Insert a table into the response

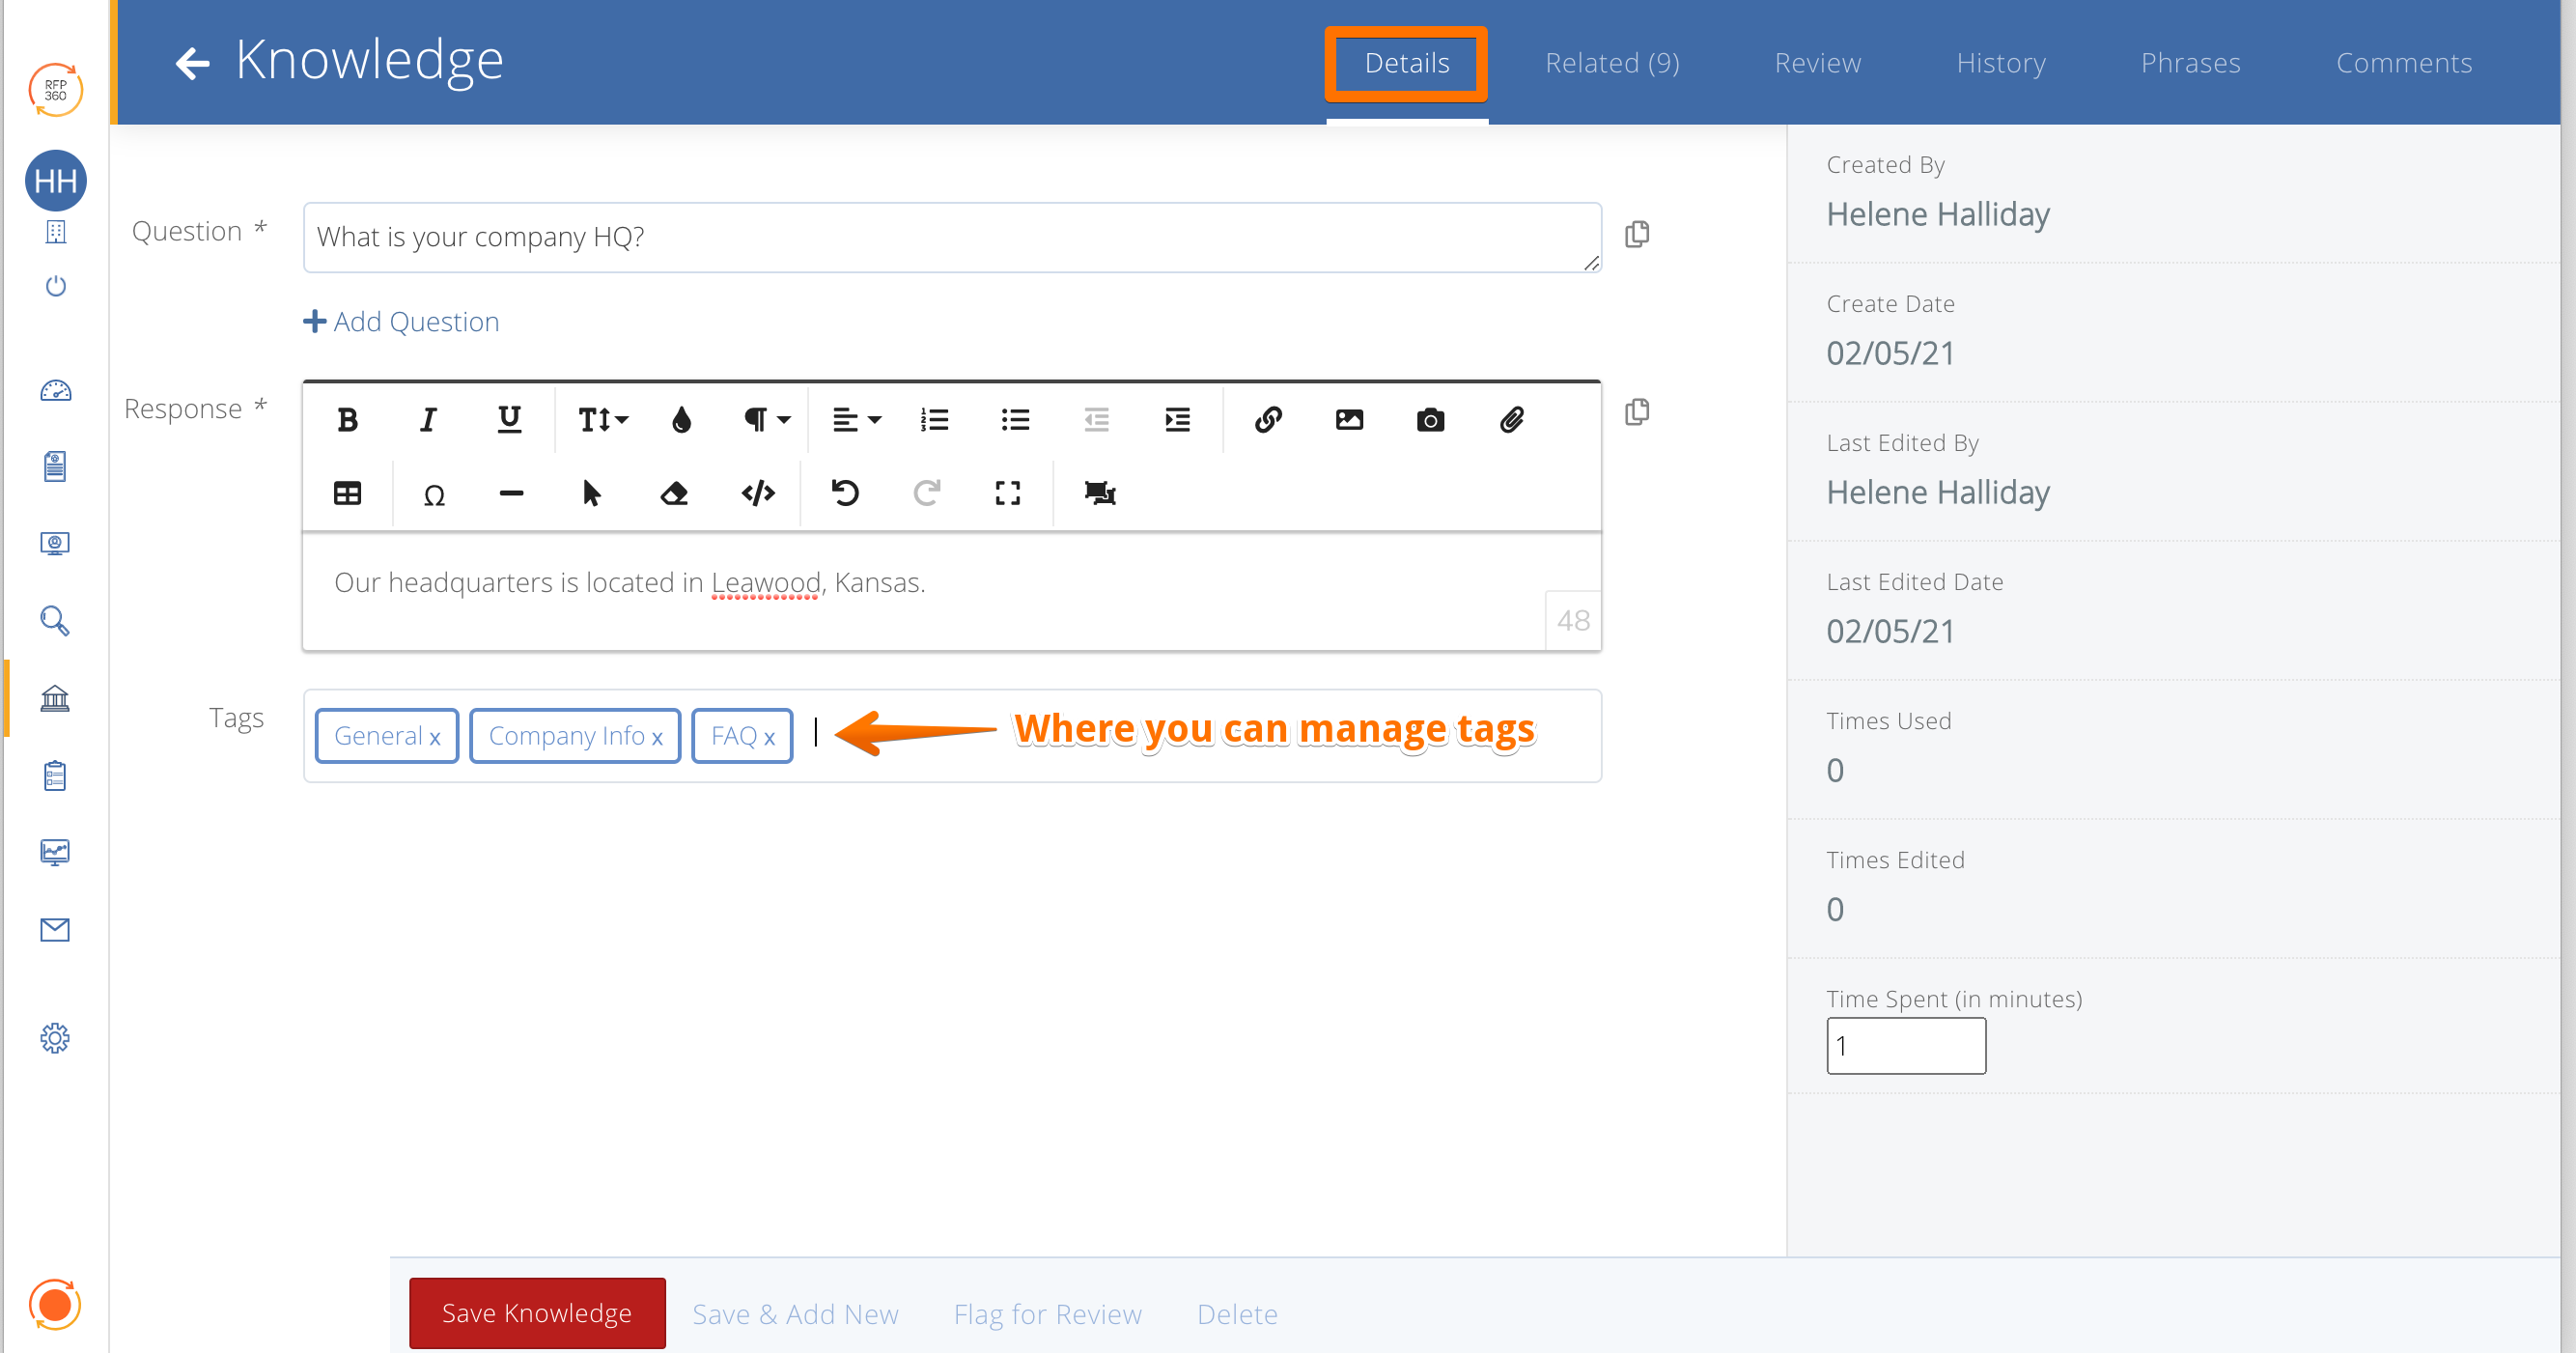click(347, 493)
